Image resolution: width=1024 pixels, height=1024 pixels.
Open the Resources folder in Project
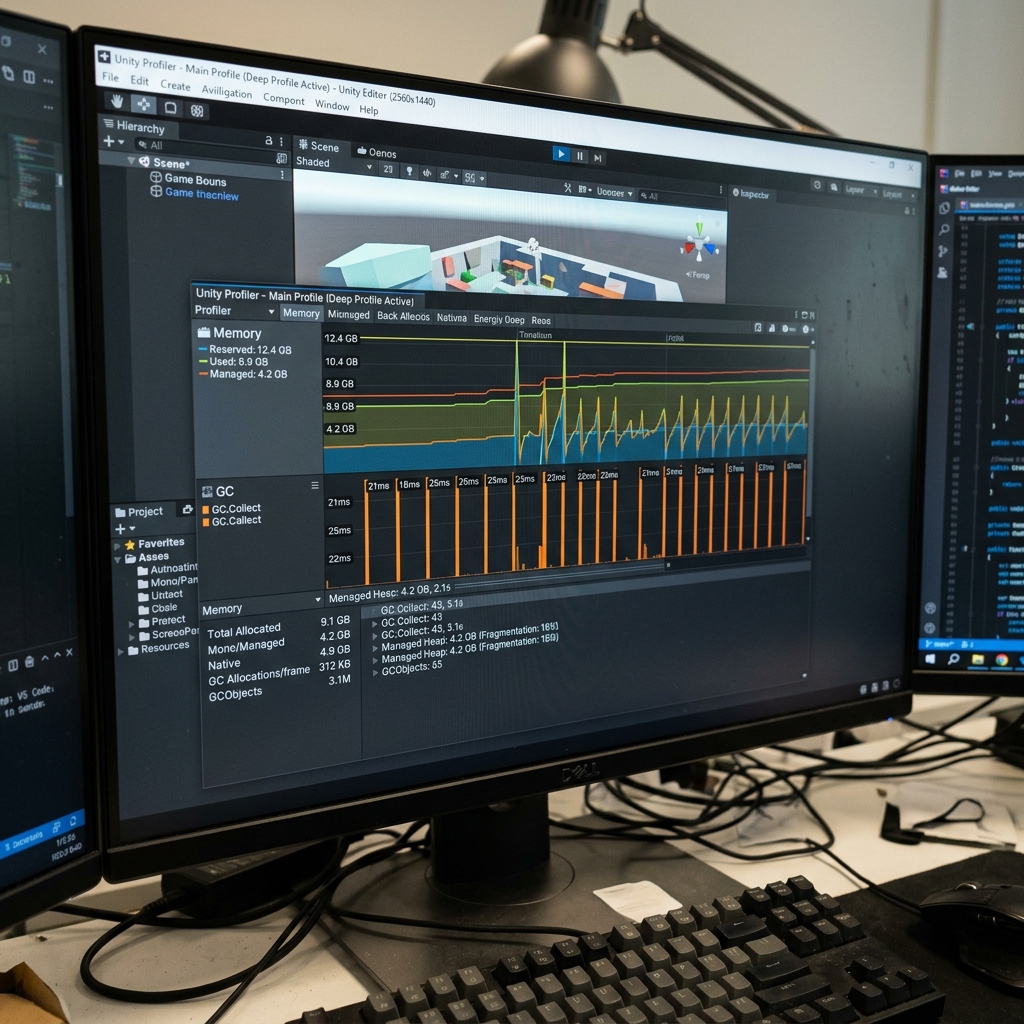[x=159, y=648]
